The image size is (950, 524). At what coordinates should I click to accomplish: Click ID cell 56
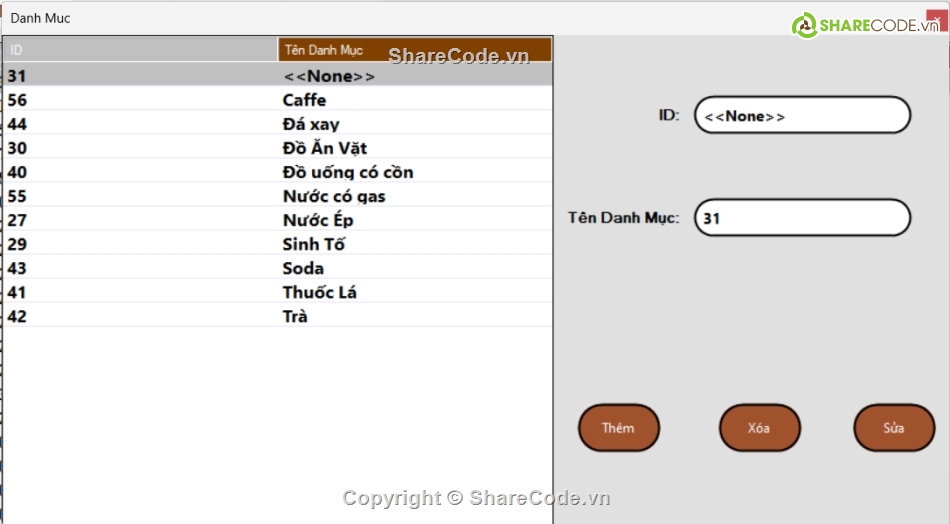pos(140,100)
